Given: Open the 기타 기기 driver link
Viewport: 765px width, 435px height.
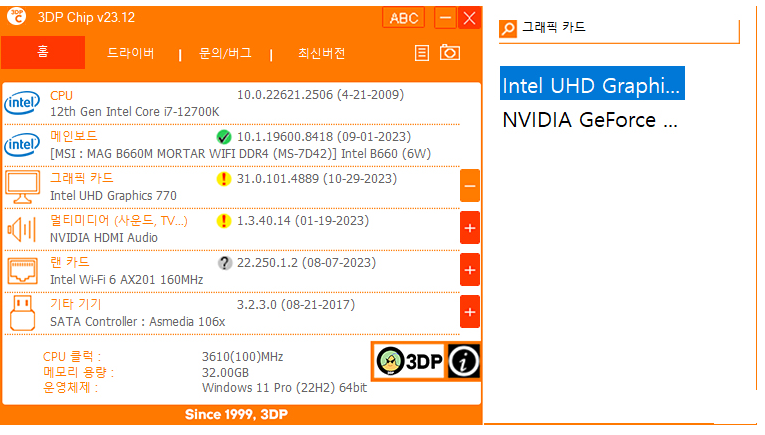Looking at the screenshot, I should [76, 304].
